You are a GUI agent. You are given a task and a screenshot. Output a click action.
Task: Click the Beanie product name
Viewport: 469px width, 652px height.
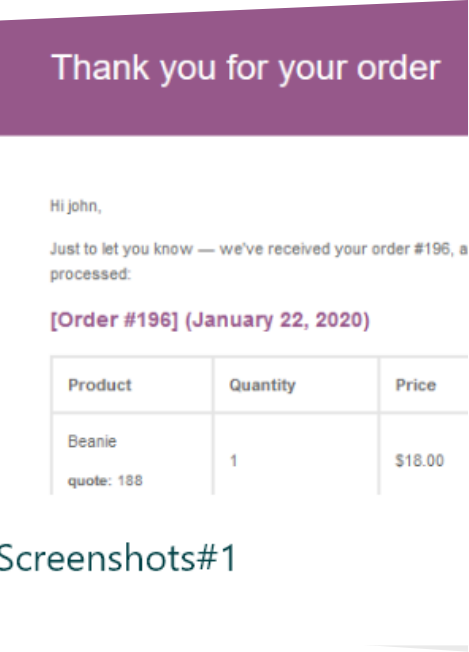pyautogui.click(x=92, y=441)
